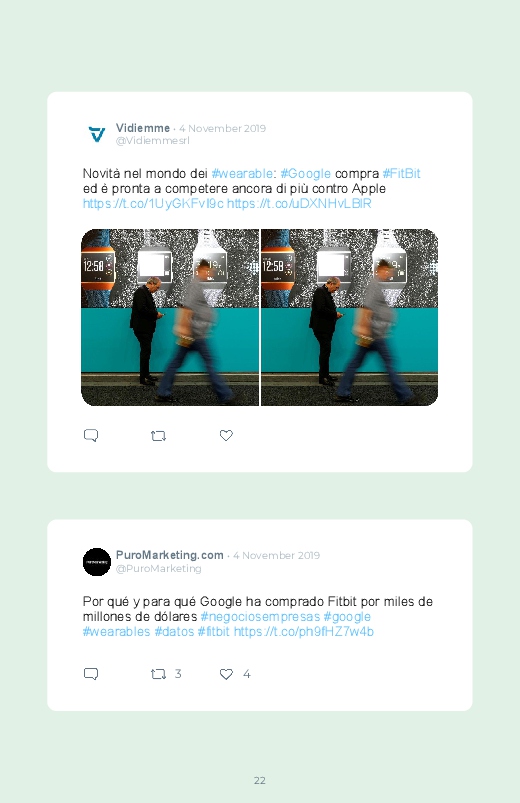Click the reply icon on Vidiemme tweet
520x803 pixels.
coord(91,435)
